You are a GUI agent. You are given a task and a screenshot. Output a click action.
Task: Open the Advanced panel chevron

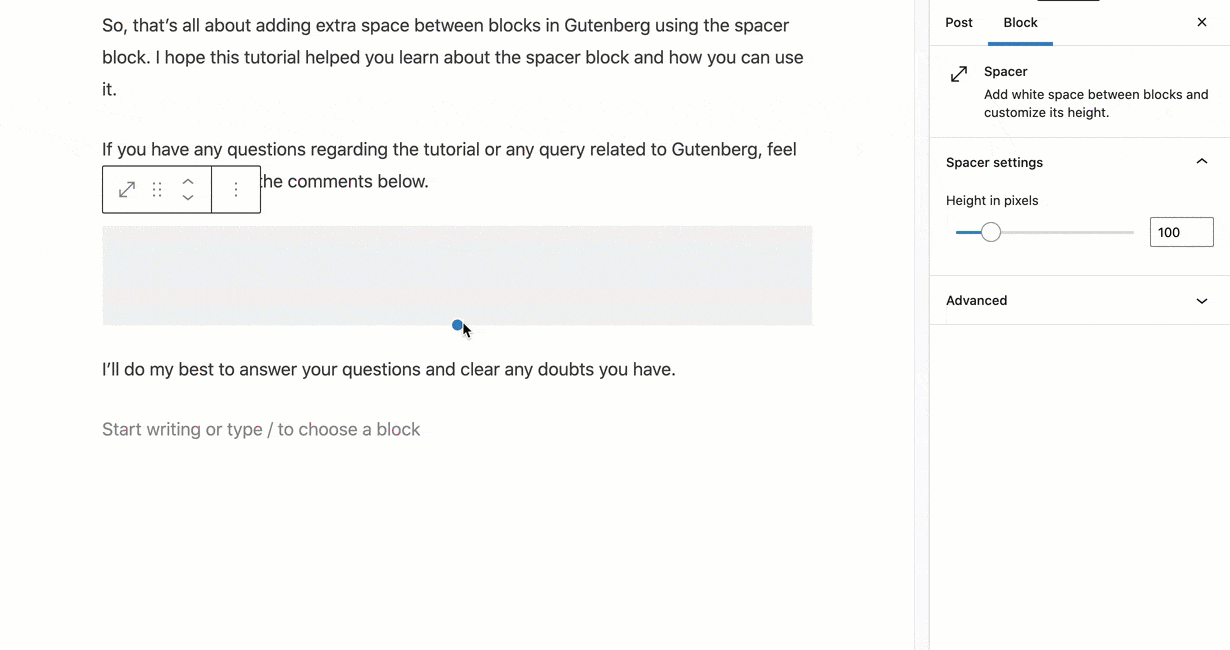(1202, 300)
